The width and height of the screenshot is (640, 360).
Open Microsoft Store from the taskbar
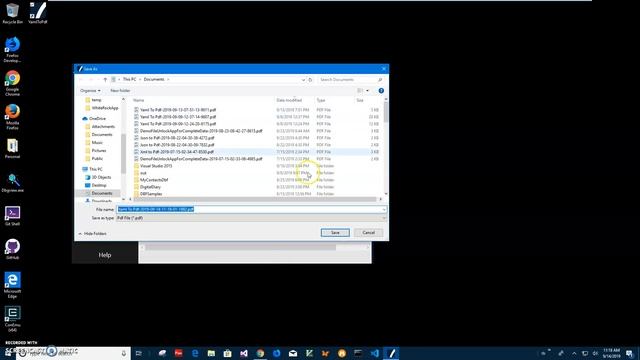(227, 353)
